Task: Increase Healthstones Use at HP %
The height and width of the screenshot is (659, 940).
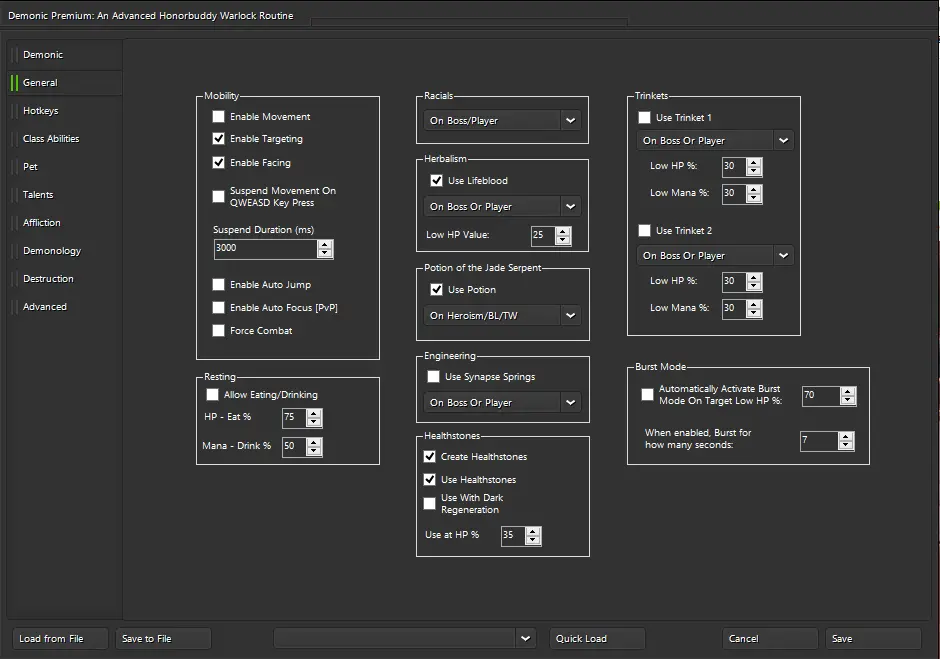Action: [x=532, y=531]
